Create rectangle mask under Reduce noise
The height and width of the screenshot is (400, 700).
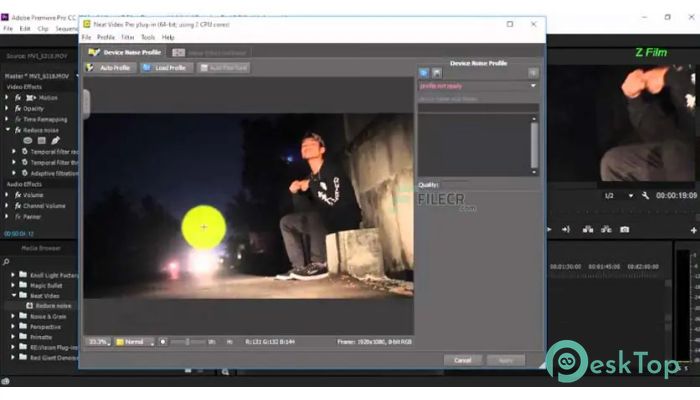42,141
